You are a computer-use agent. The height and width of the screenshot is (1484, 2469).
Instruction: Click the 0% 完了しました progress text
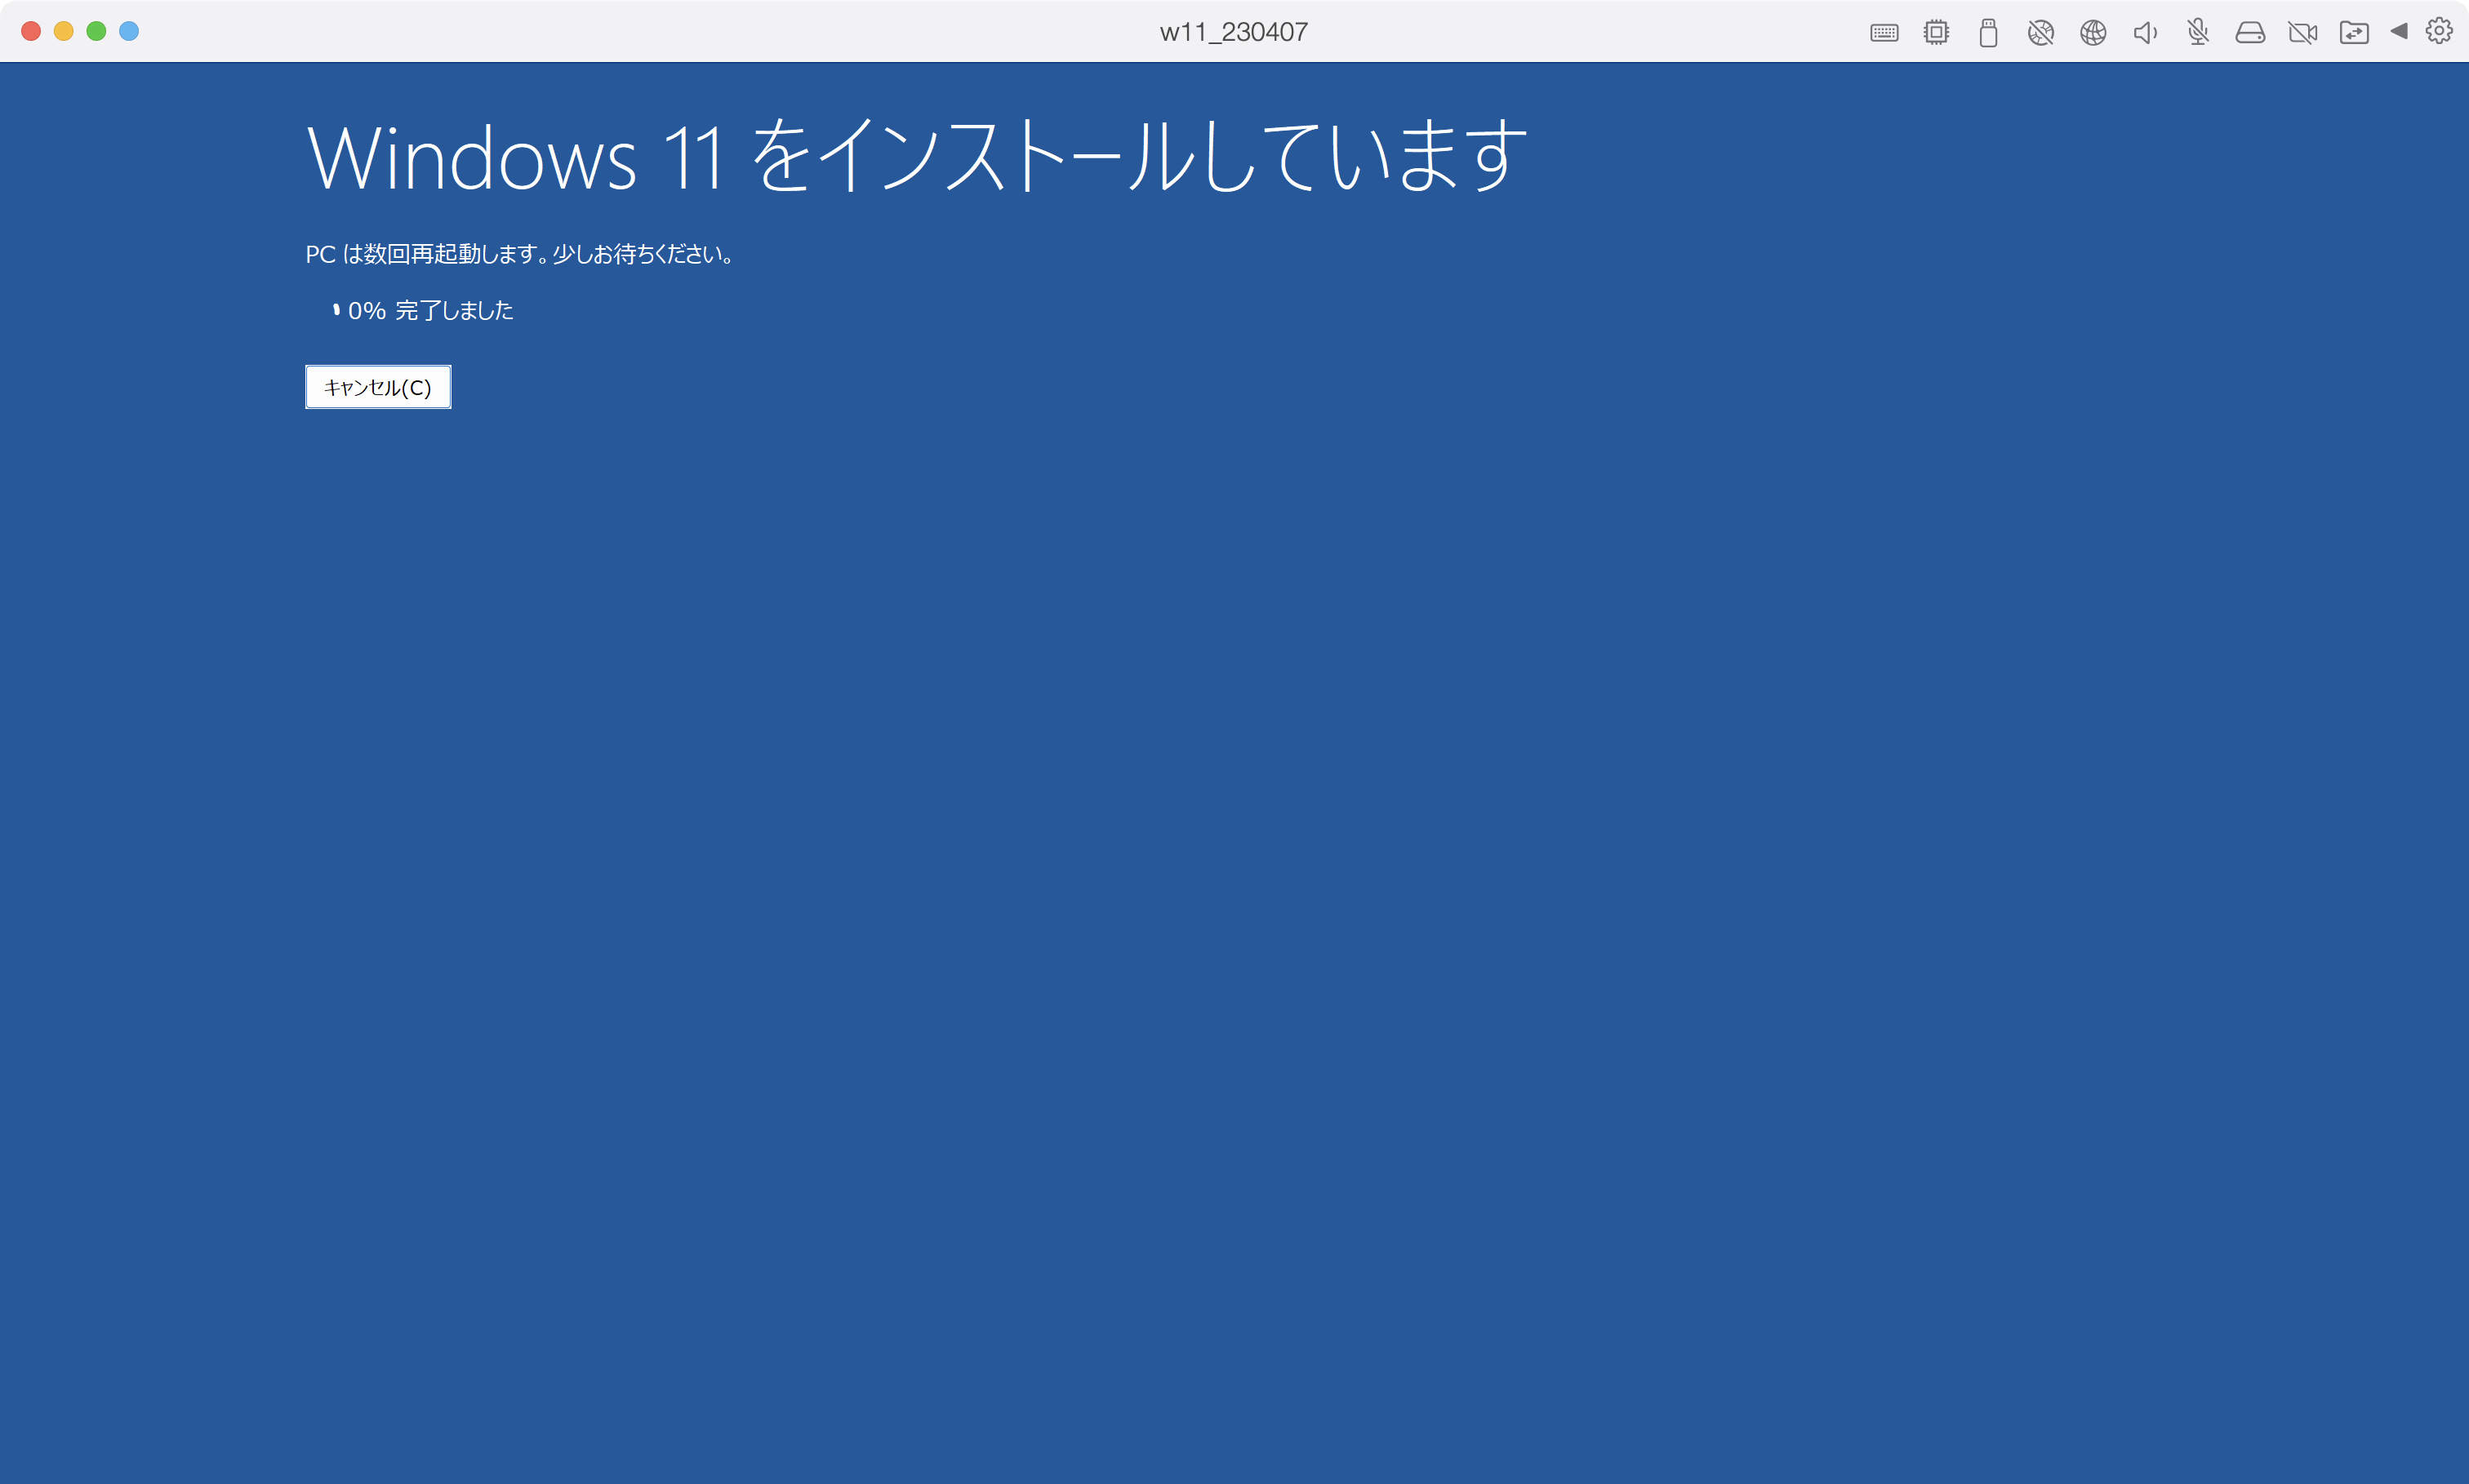pyautogui.click(x=430, y=310)
